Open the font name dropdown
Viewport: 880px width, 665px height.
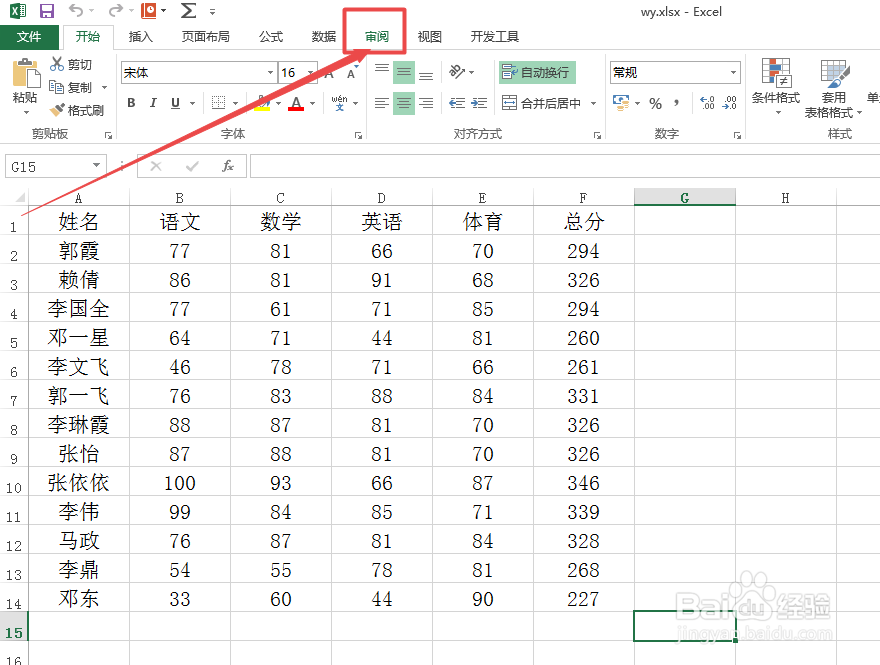268,71
